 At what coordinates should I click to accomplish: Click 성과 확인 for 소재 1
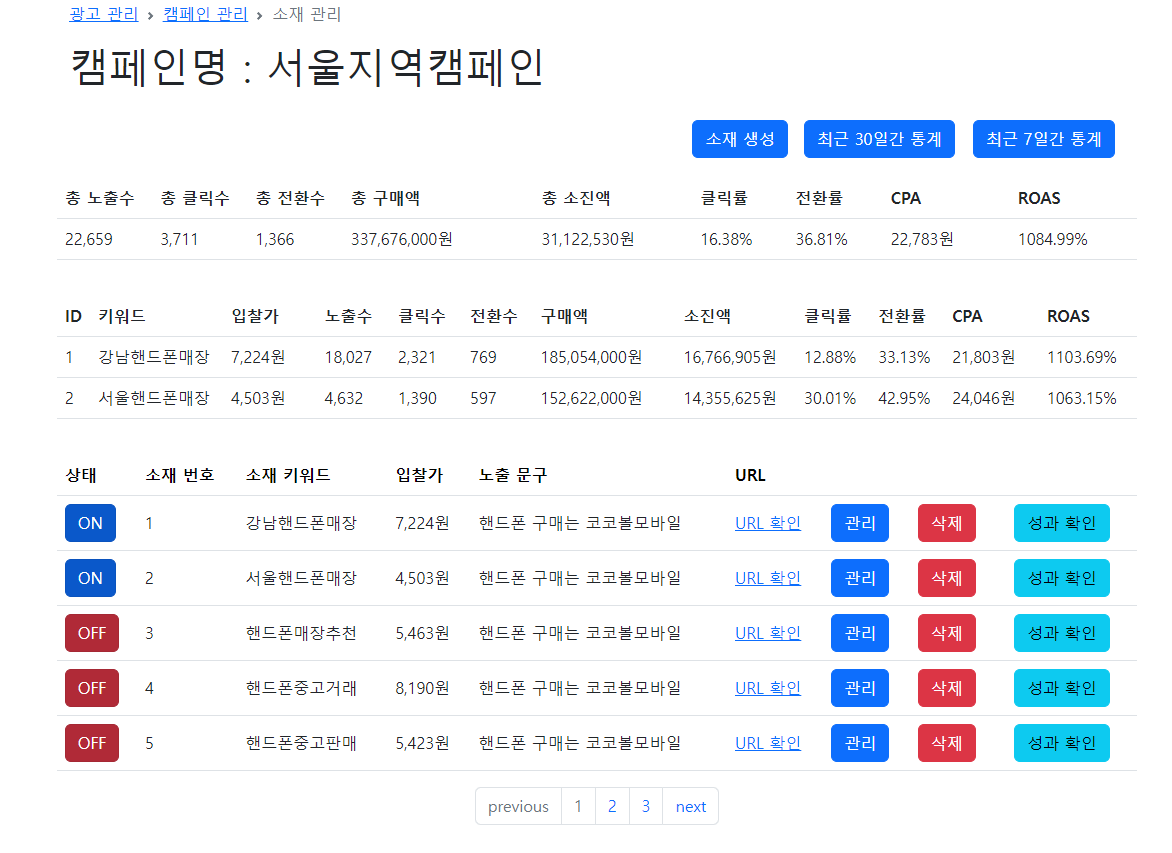click(1061, 523)
